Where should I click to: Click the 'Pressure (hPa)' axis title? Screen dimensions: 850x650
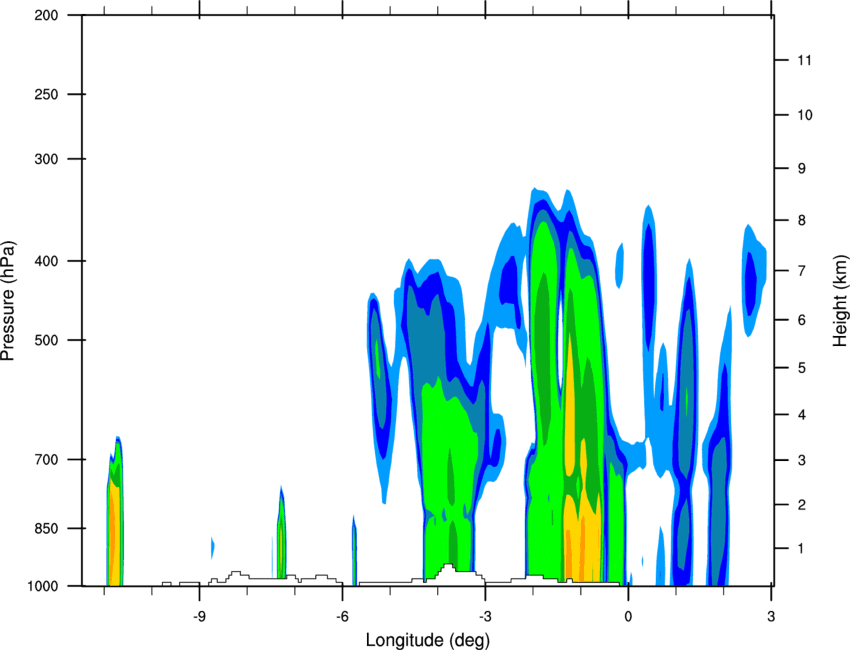click(x=8, y=301)
